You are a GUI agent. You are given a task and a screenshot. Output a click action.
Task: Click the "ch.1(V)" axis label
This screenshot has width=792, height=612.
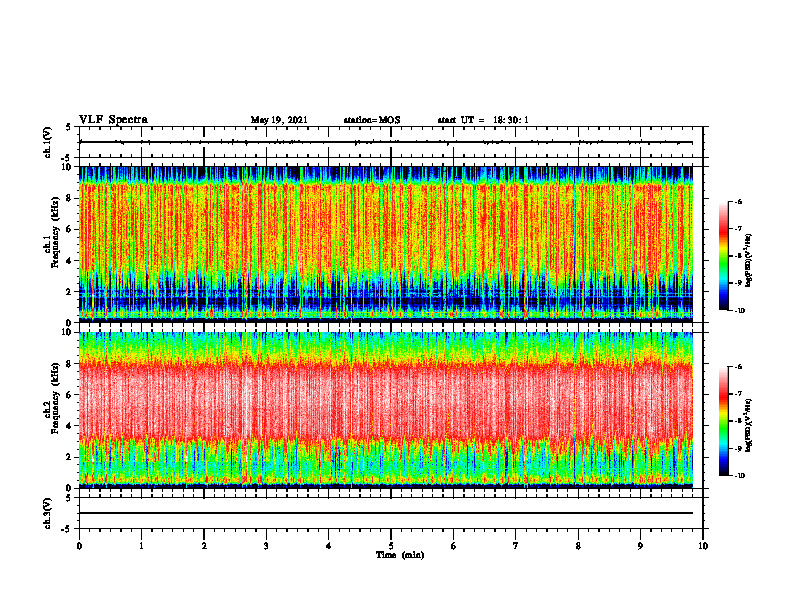tap(47, 142)
